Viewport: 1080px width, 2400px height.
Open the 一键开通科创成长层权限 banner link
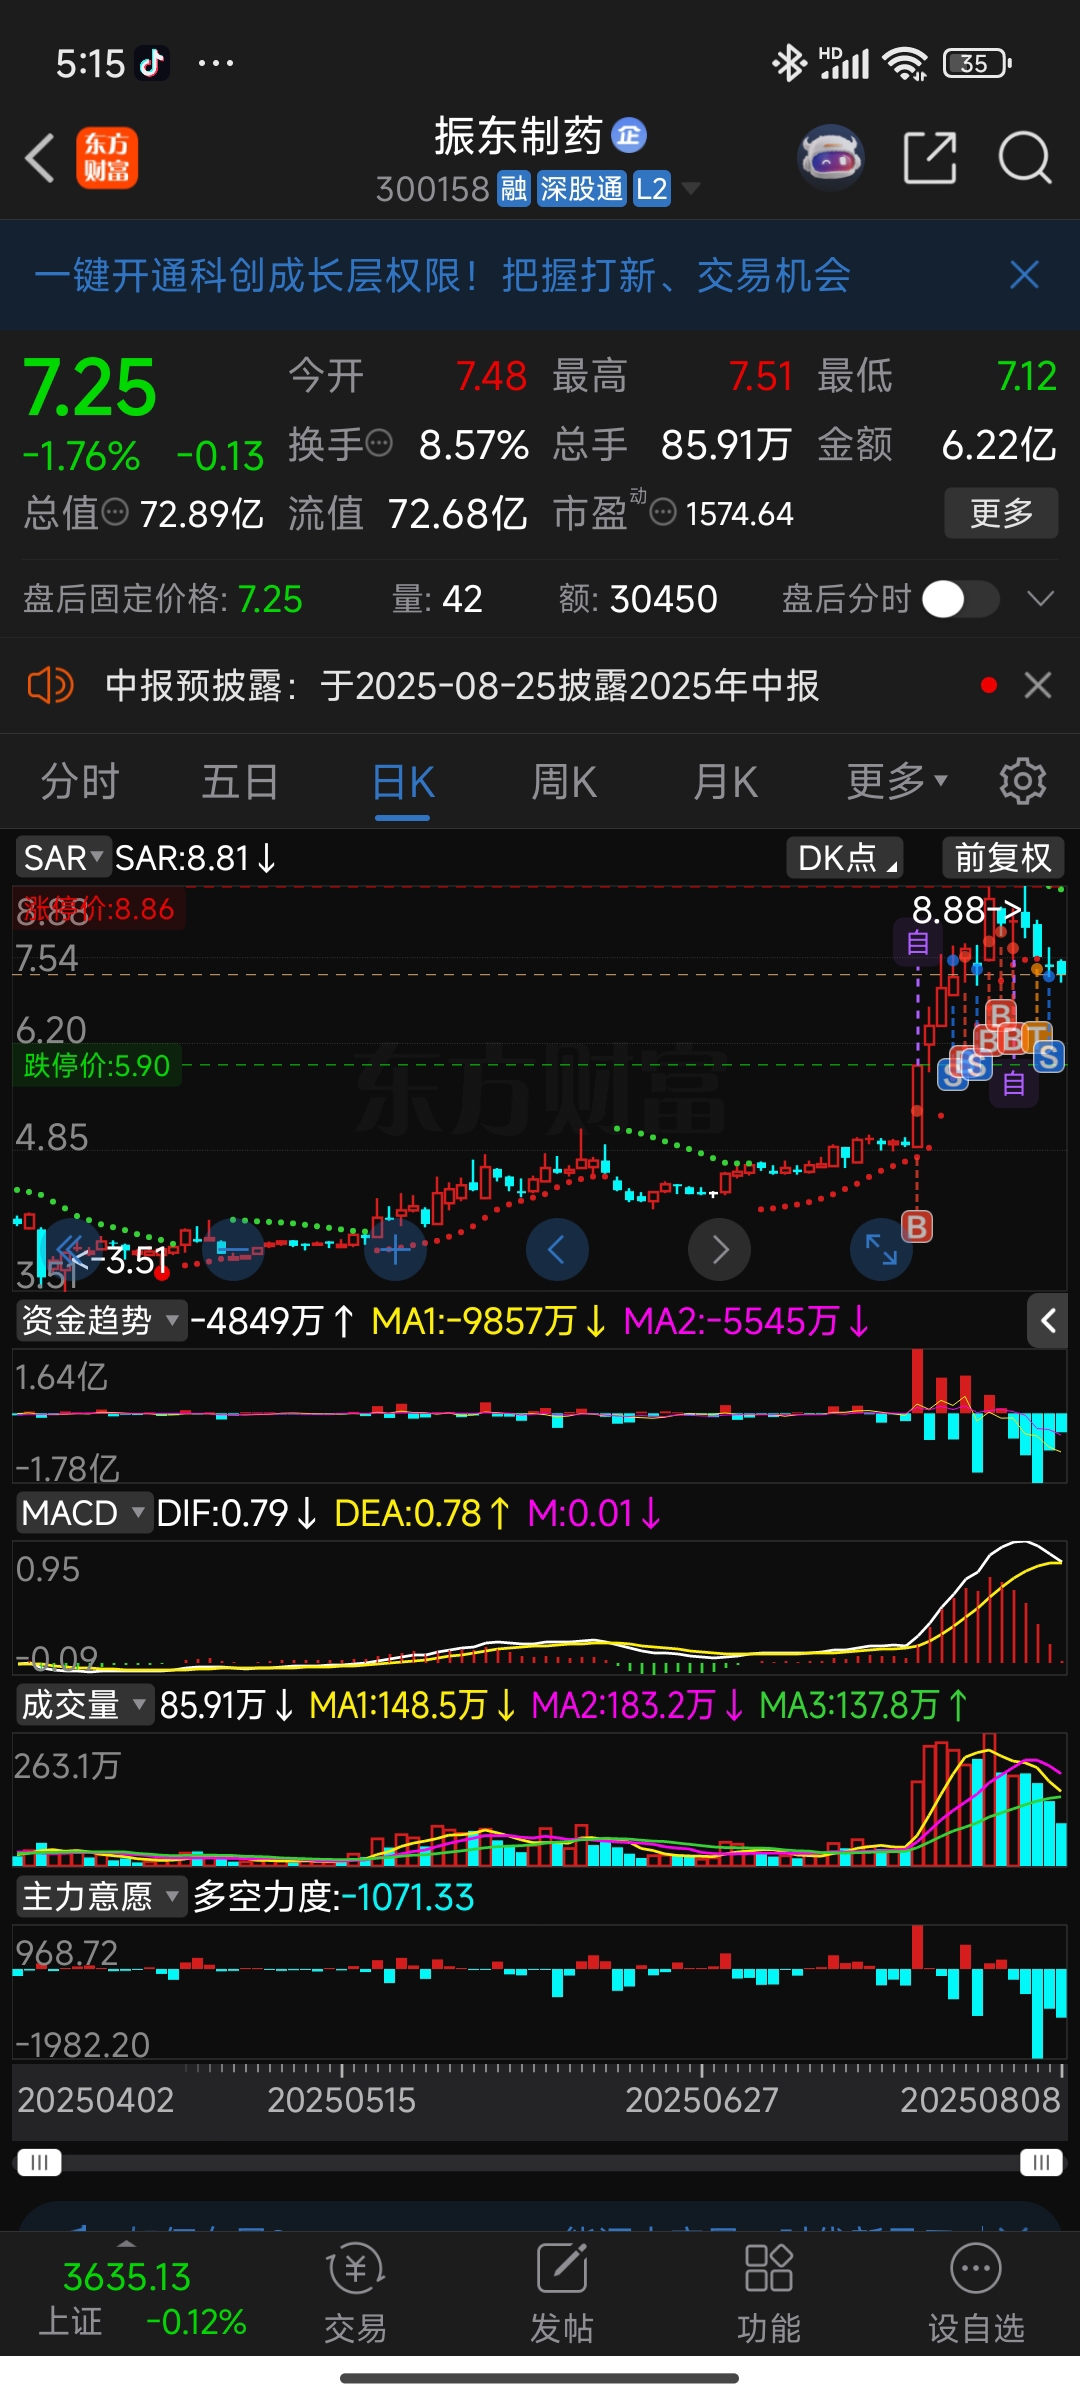coord(441,275)
